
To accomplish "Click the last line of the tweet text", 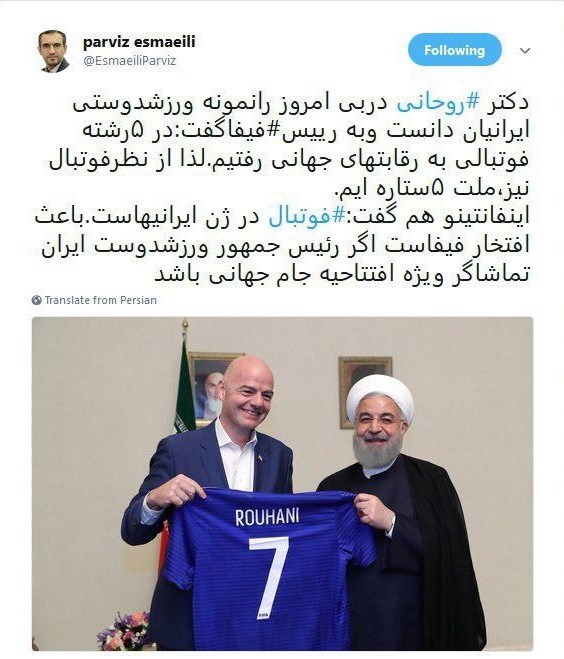I will tap(342, 275).
